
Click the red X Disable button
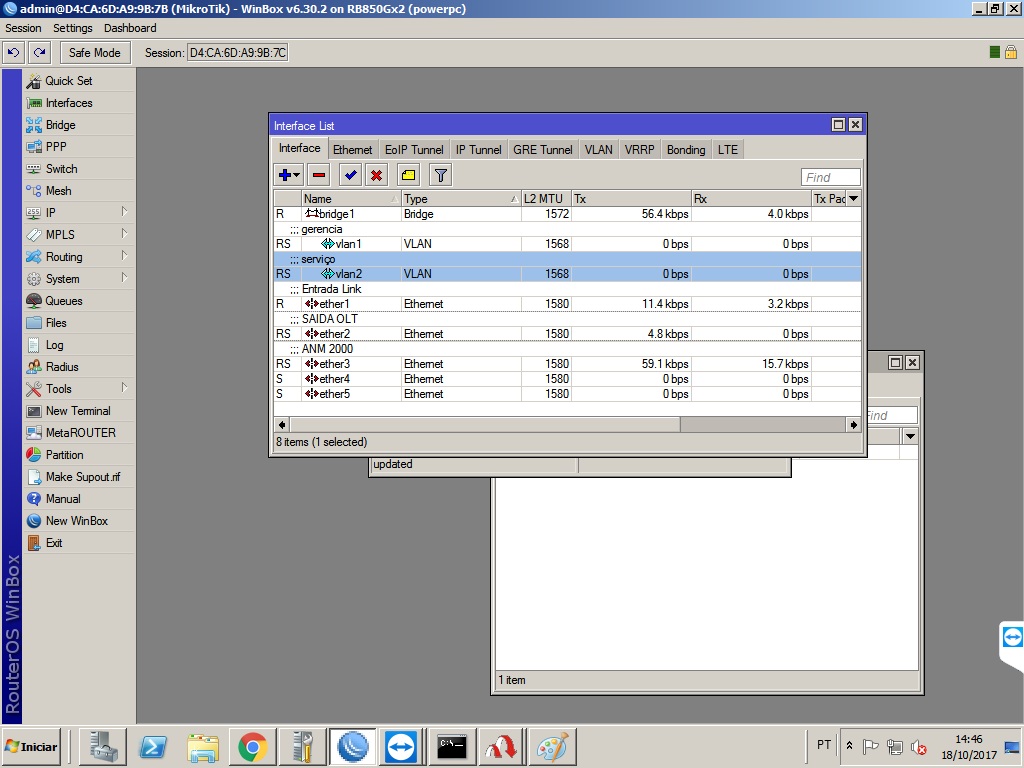click(376, 175)
